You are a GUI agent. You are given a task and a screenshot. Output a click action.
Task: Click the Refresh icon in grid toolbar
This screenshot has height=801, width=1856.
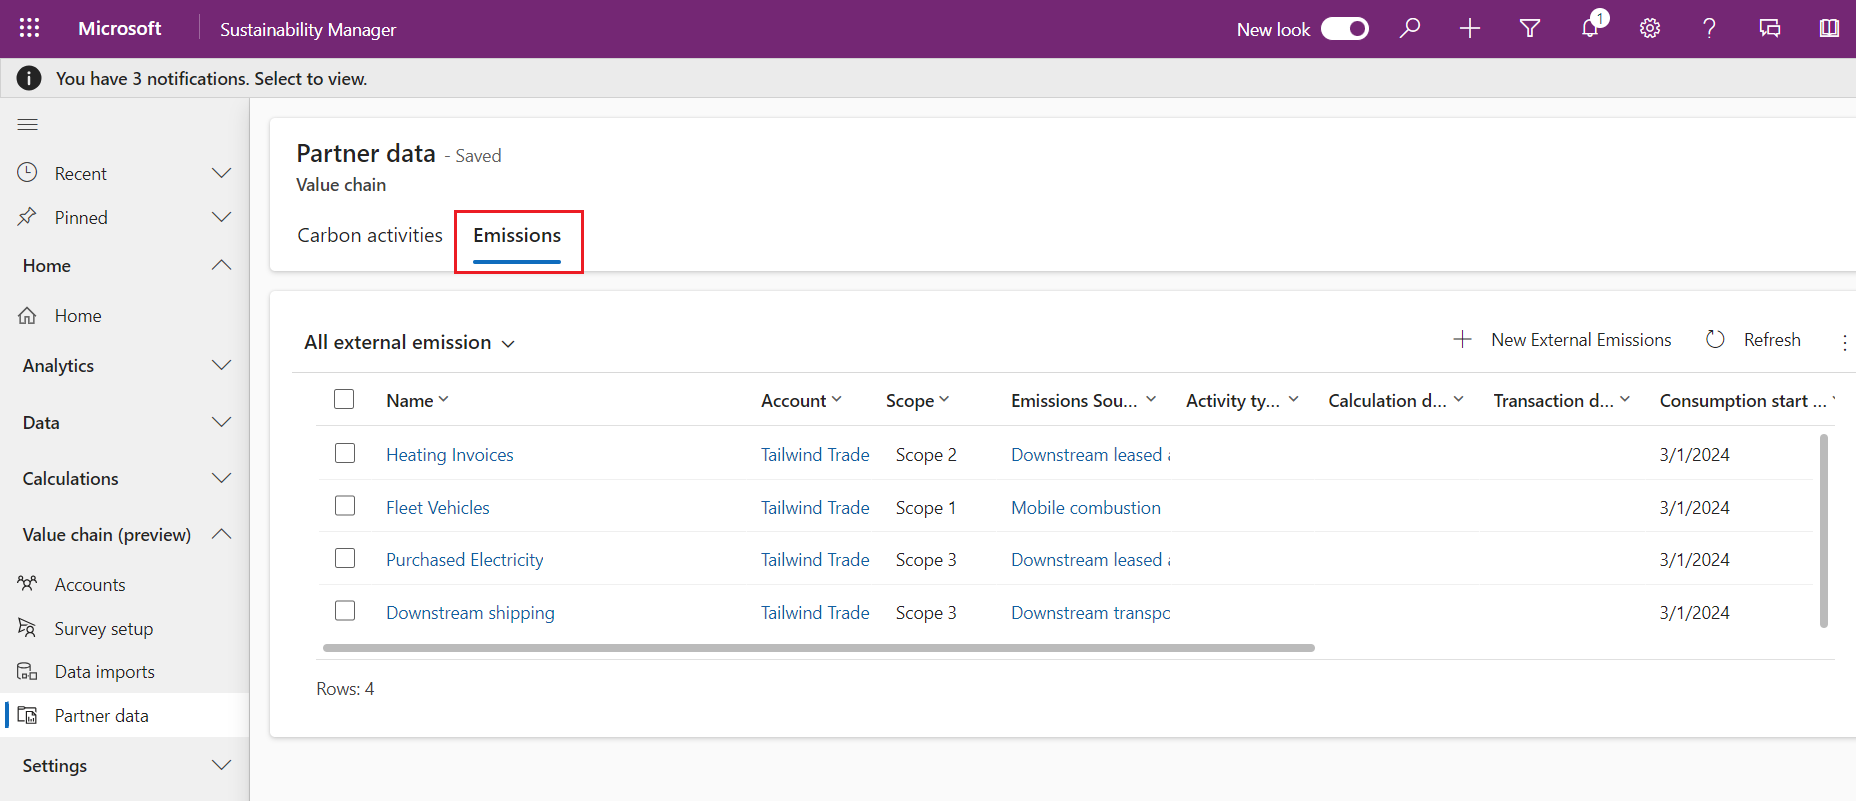tap(1715, 339)
